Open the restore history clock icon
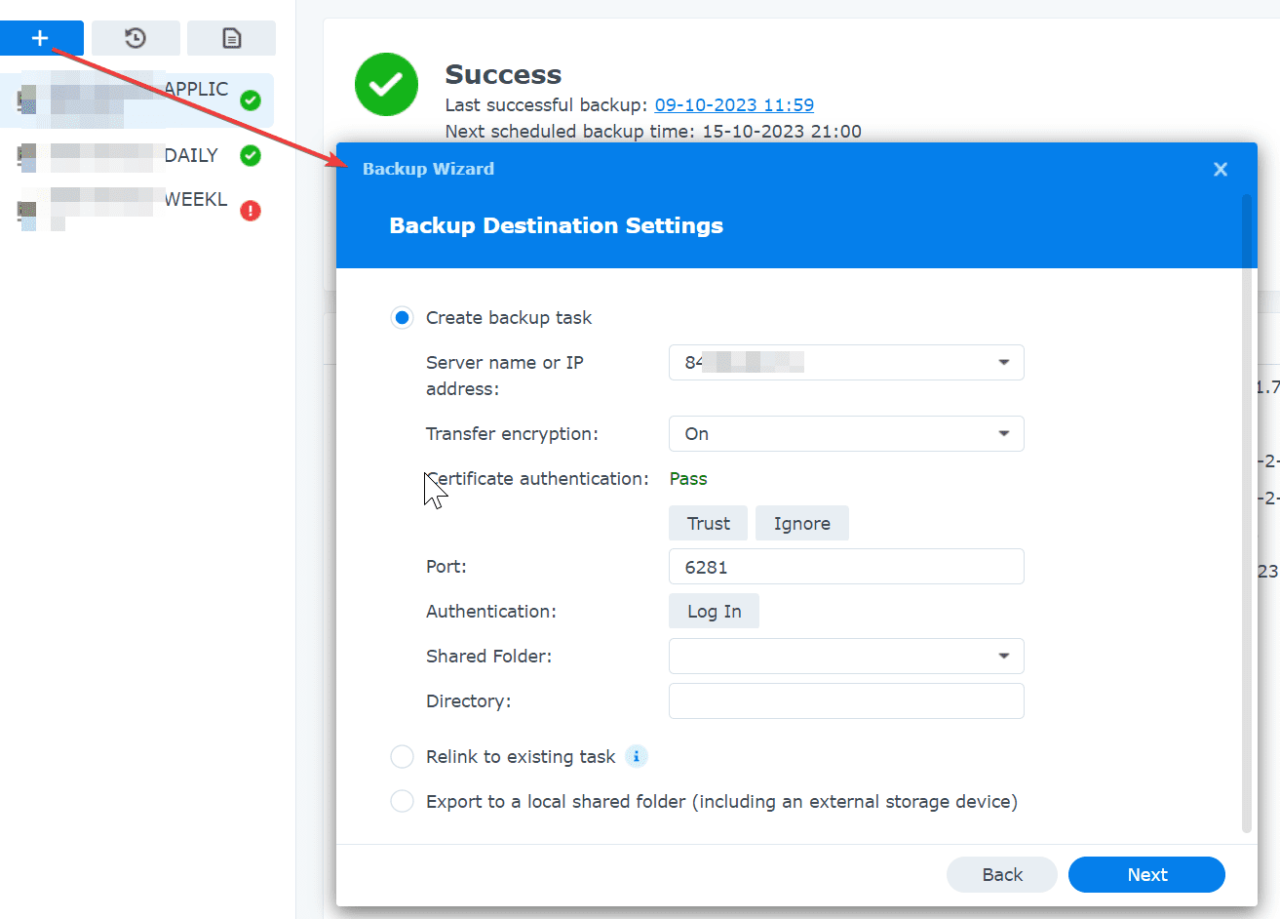Screen dimensions: 1280x919 tap(136, 38)
